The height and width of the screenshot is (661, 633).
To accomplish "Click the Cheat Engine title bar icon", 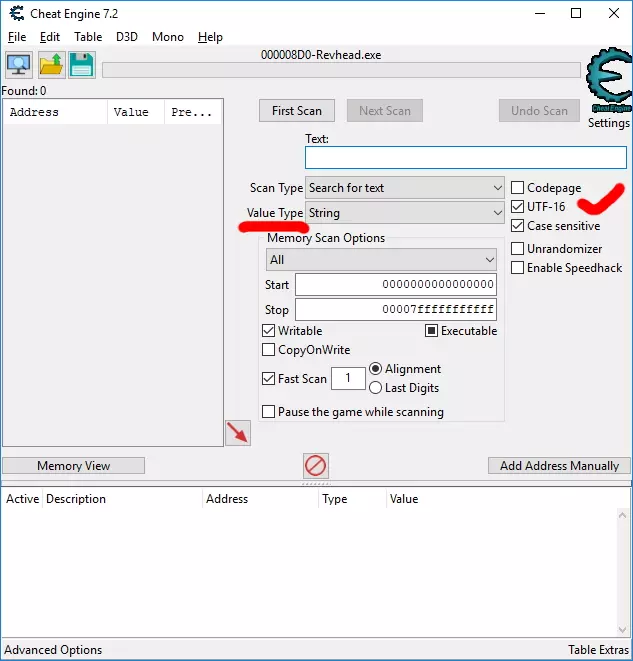I will tap(17, 13).
